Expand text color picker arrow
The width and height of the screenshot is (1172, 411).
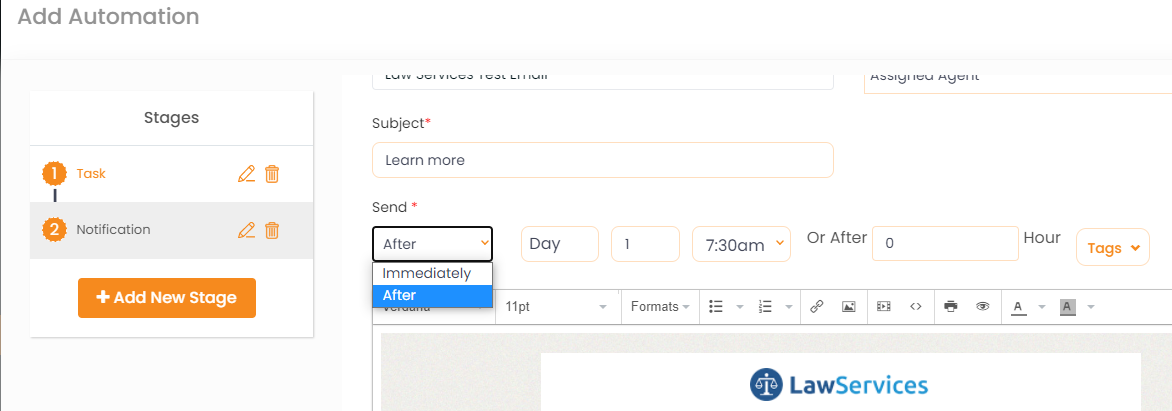1042,306
